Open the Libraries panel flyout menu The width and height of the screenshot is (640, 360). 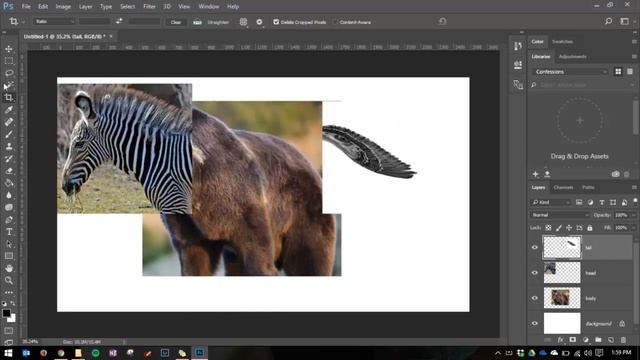(634, 56)
